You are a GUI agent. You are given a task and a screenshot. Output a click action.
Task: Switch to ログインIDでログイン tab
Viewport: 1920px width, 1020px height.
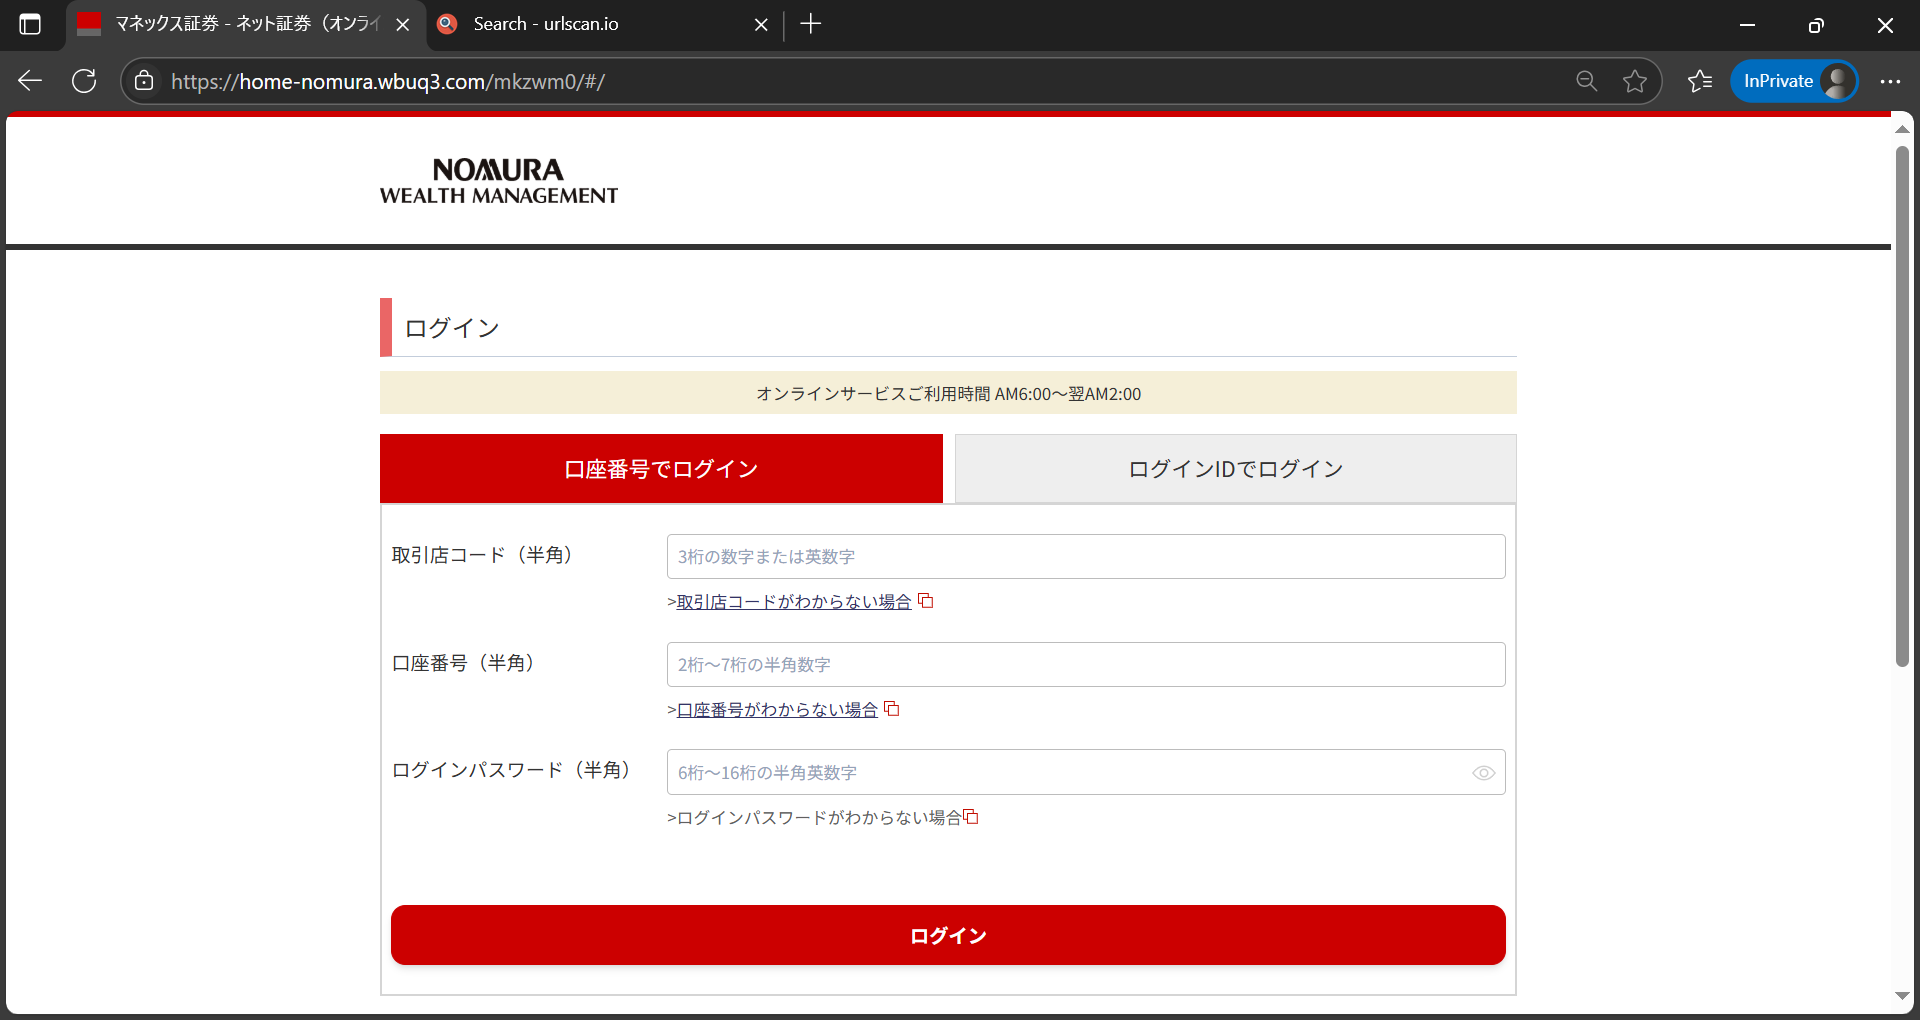pyautogui.click(x=1236, y=469)
